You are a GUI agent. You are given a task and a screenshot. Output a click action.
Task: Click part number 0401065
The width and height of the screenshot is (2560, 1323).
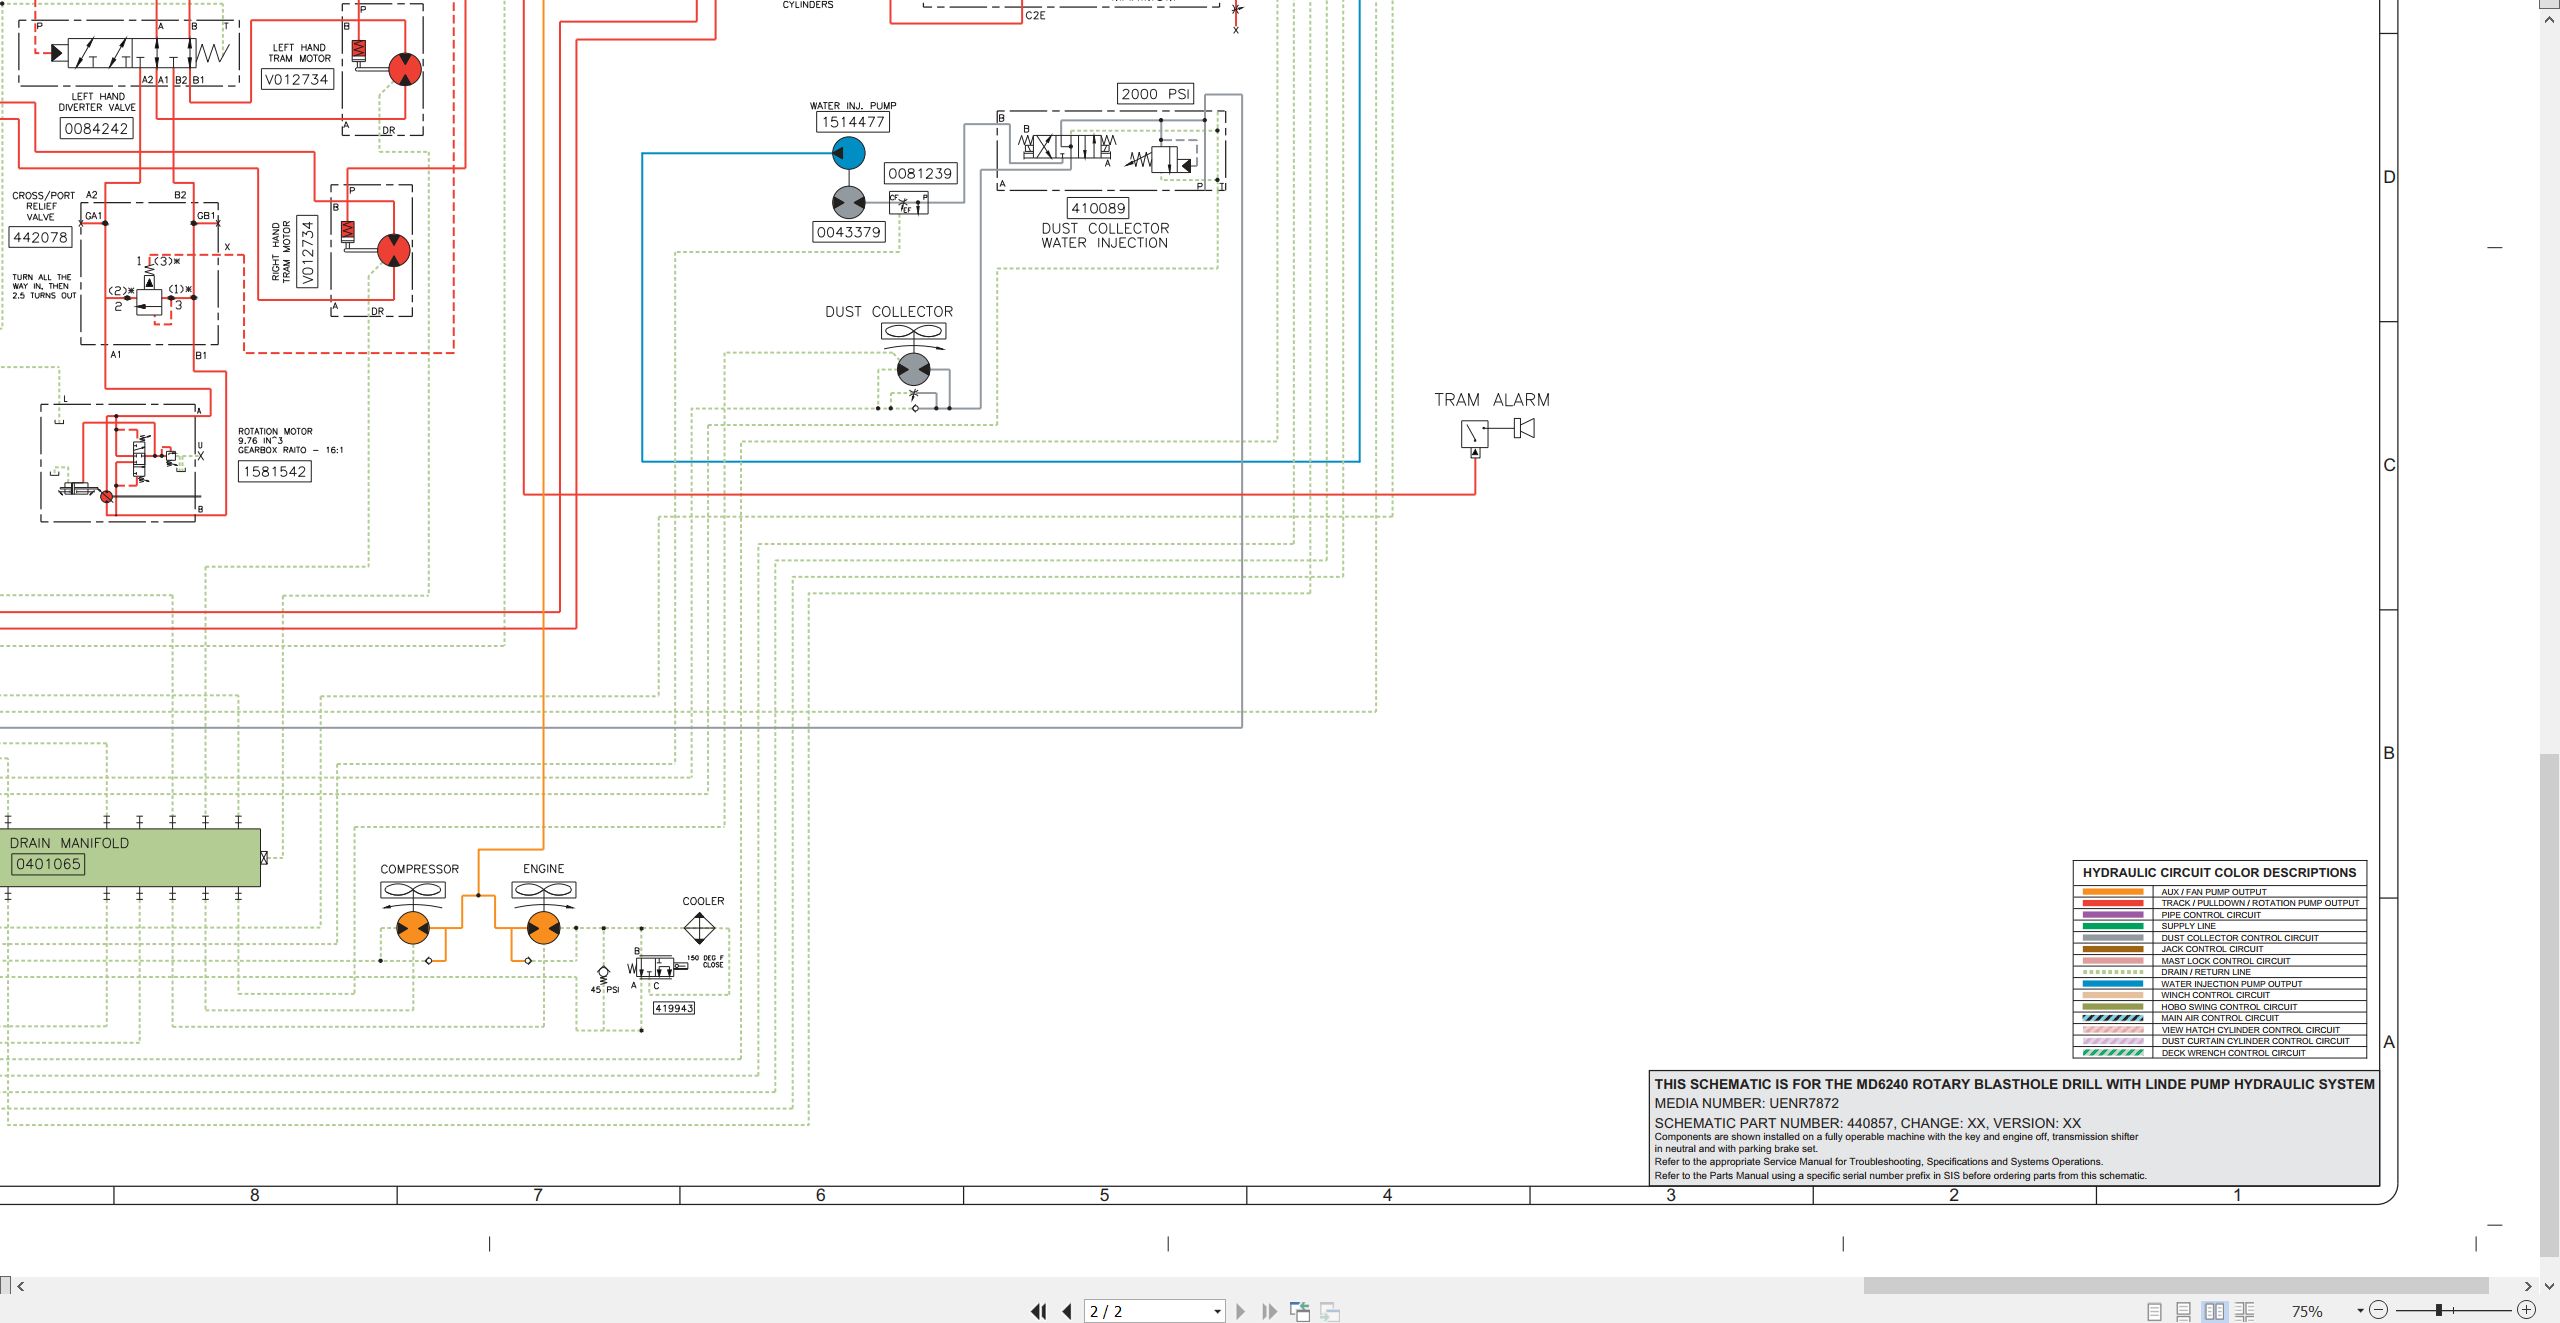tap(48, 864)
